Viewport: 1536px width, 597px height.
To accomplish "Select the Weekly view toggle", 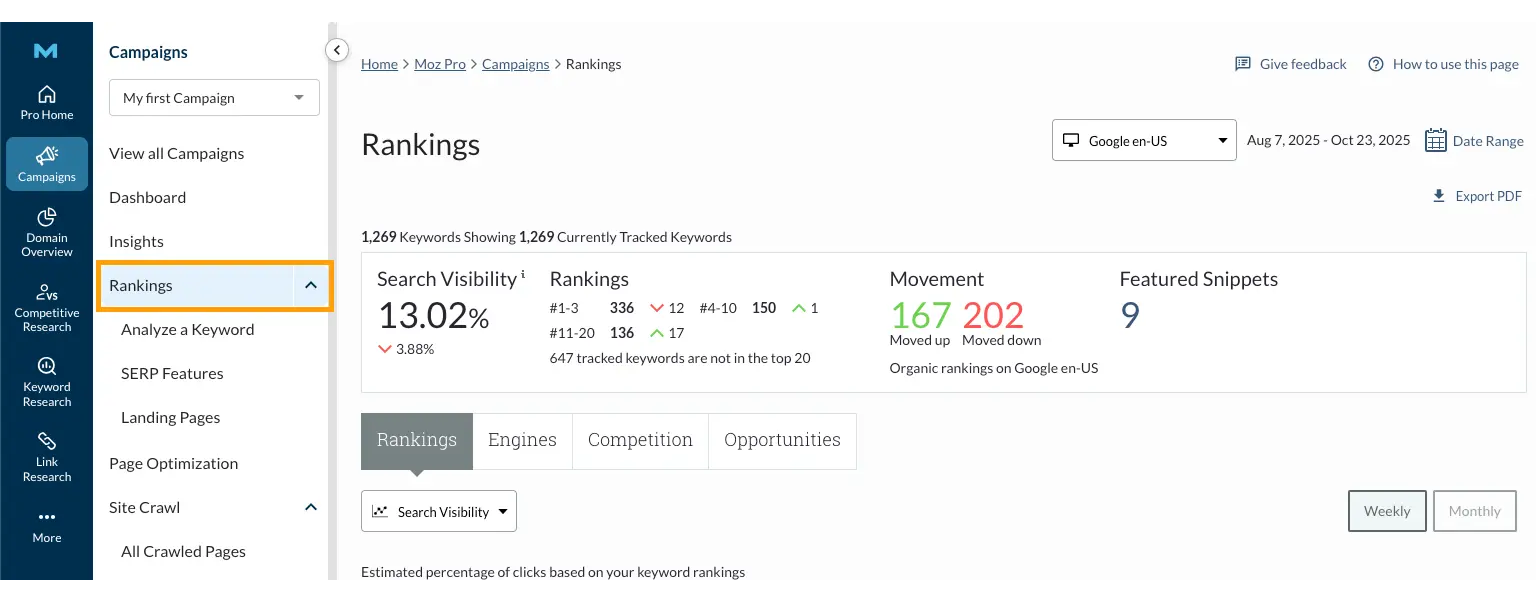I will 1387,511.
